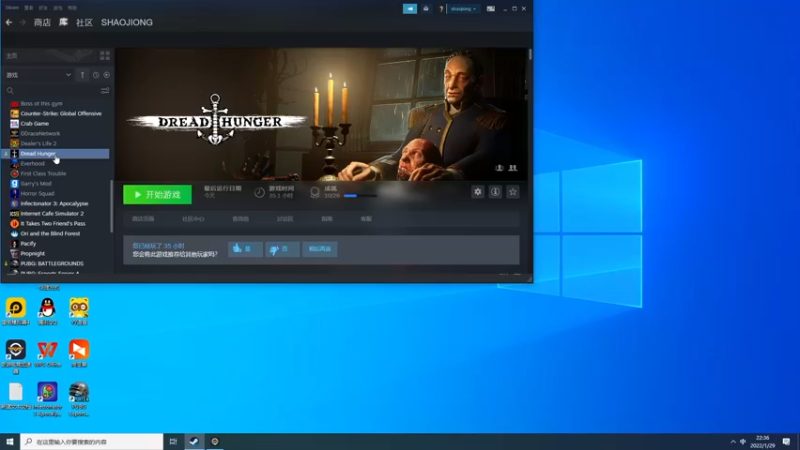The image size is (800, 450).
Task: Open the blue announcements megaphone icon
Action: click(410, 9)
